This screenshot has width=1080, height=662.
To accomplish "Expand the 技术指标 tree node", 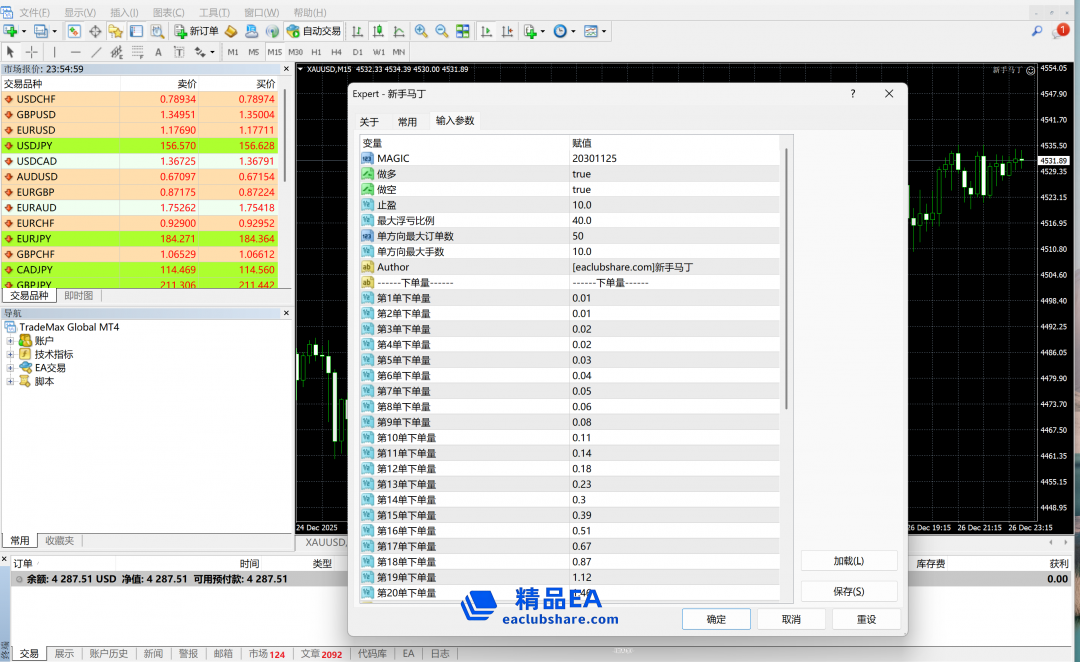I will pyautogui.click(x=11, y=354).
